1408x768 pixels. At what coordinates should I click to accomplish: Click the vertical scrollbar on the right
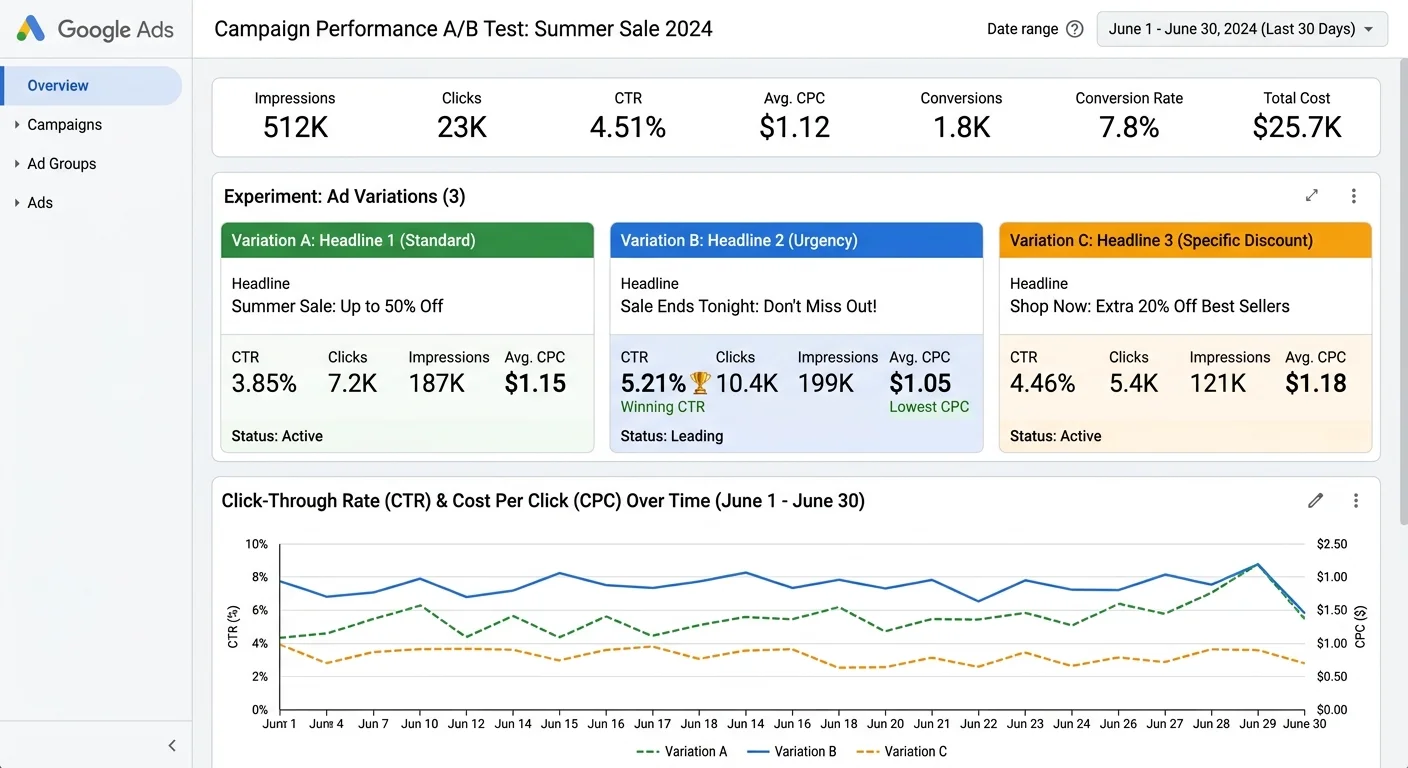coord(1403,290)
